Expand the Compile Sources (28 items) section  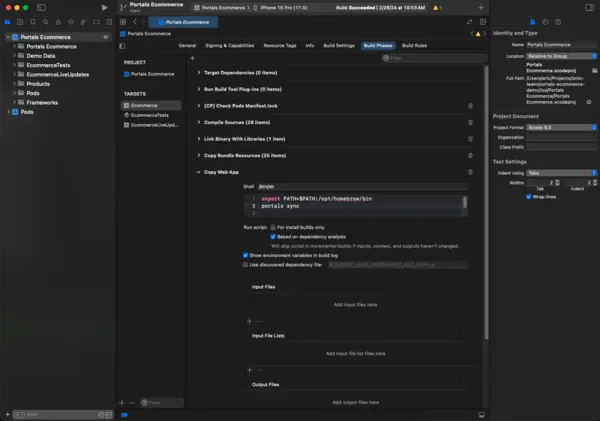click(197, 123)
